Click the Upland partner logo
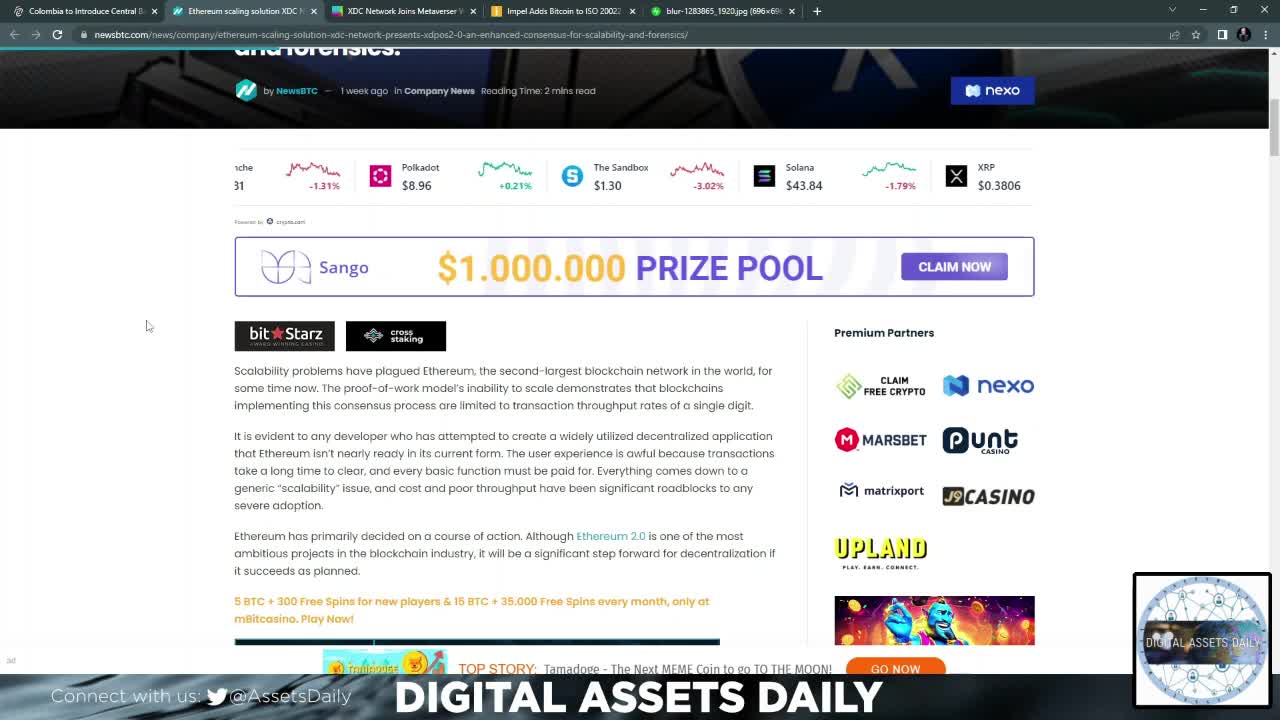 pyautogui.click(x=881, y=552)
